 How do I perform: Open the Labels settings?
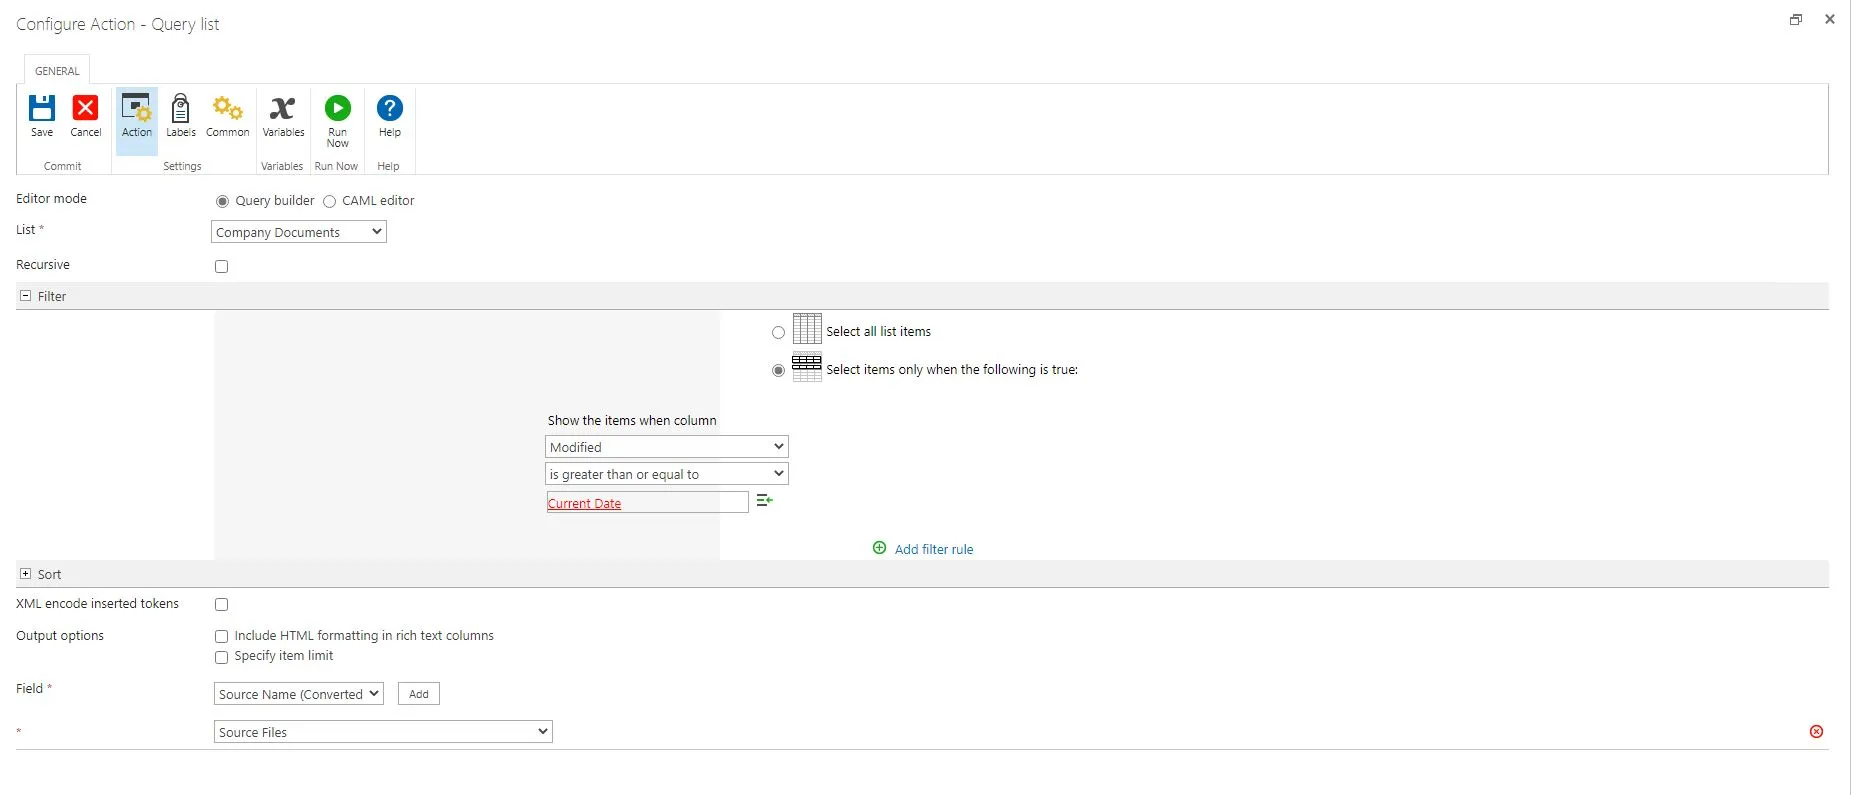(x=181, y=108)
